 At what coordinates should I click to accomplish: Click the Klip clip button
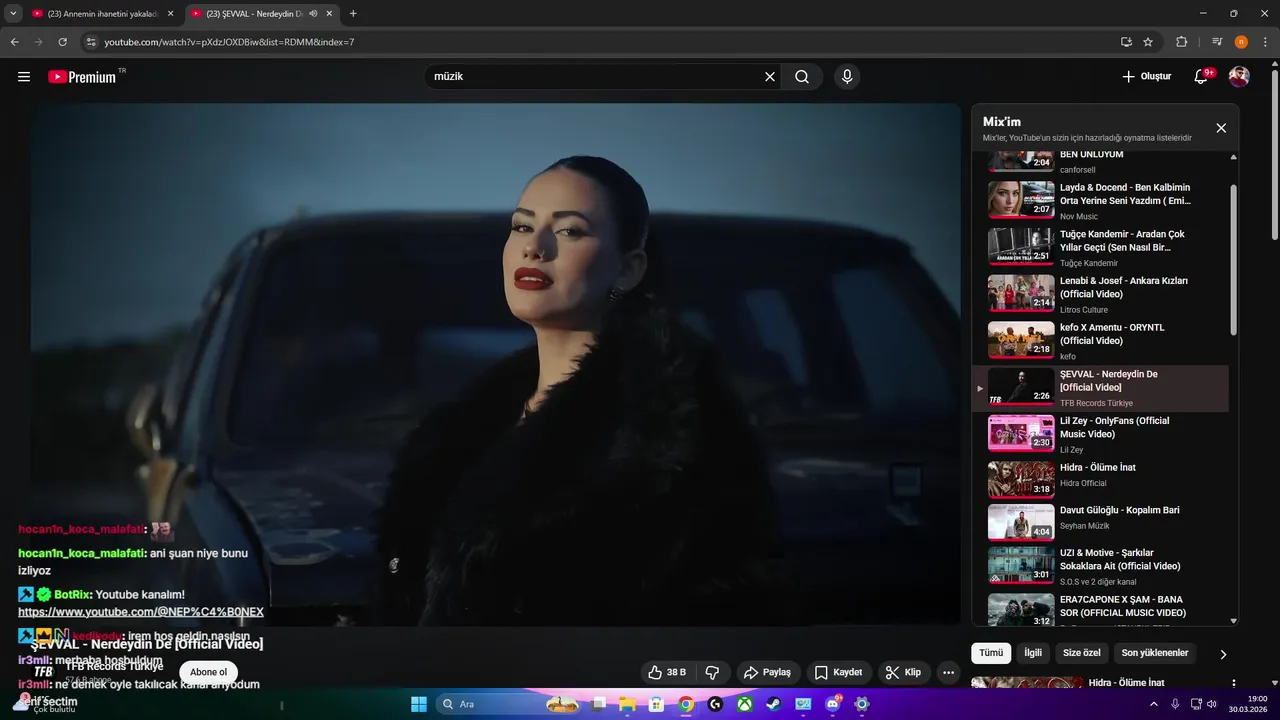pyautogui.click(x=903, y=673)
